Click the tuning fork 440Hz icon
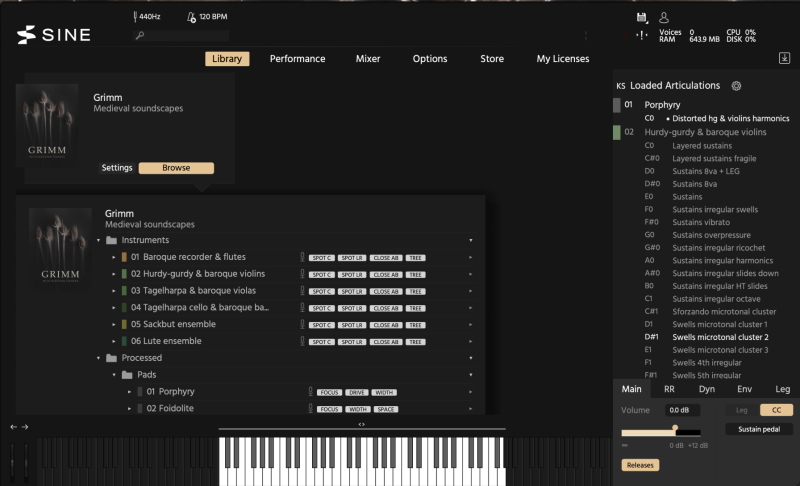This screenshot has width=800, height=486. (135, 17)
